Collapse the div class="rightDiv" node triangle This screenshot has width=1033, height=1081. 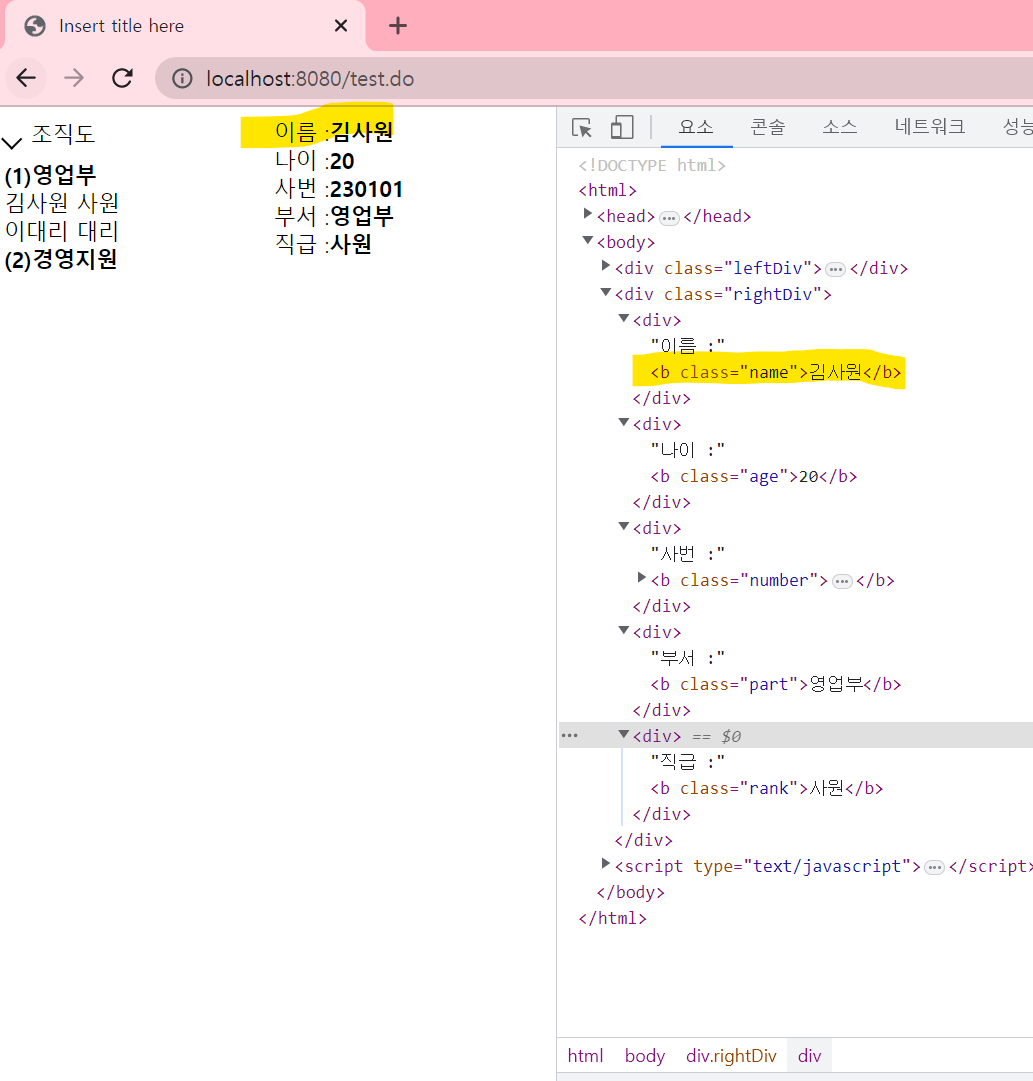(x=605, y=292)
